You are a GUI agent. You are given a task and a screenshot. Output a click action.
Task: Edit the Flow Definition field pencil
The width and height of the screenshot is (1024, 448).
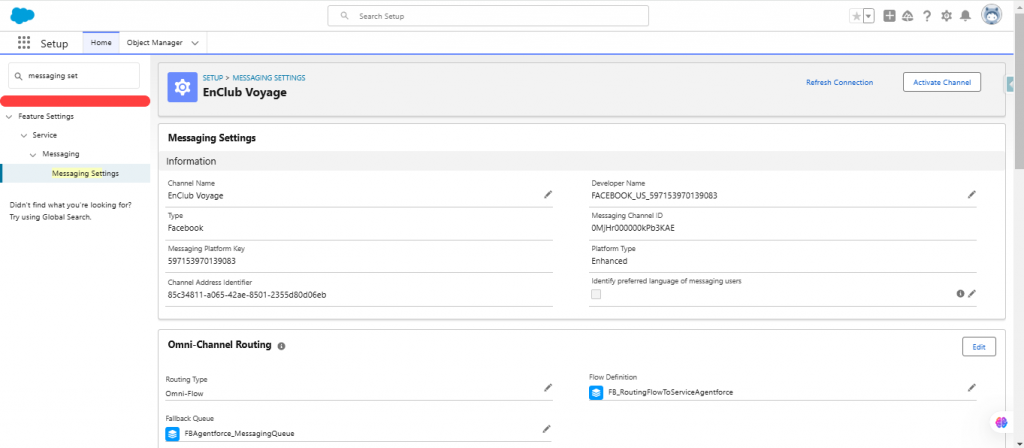click(x=972, y=387)
